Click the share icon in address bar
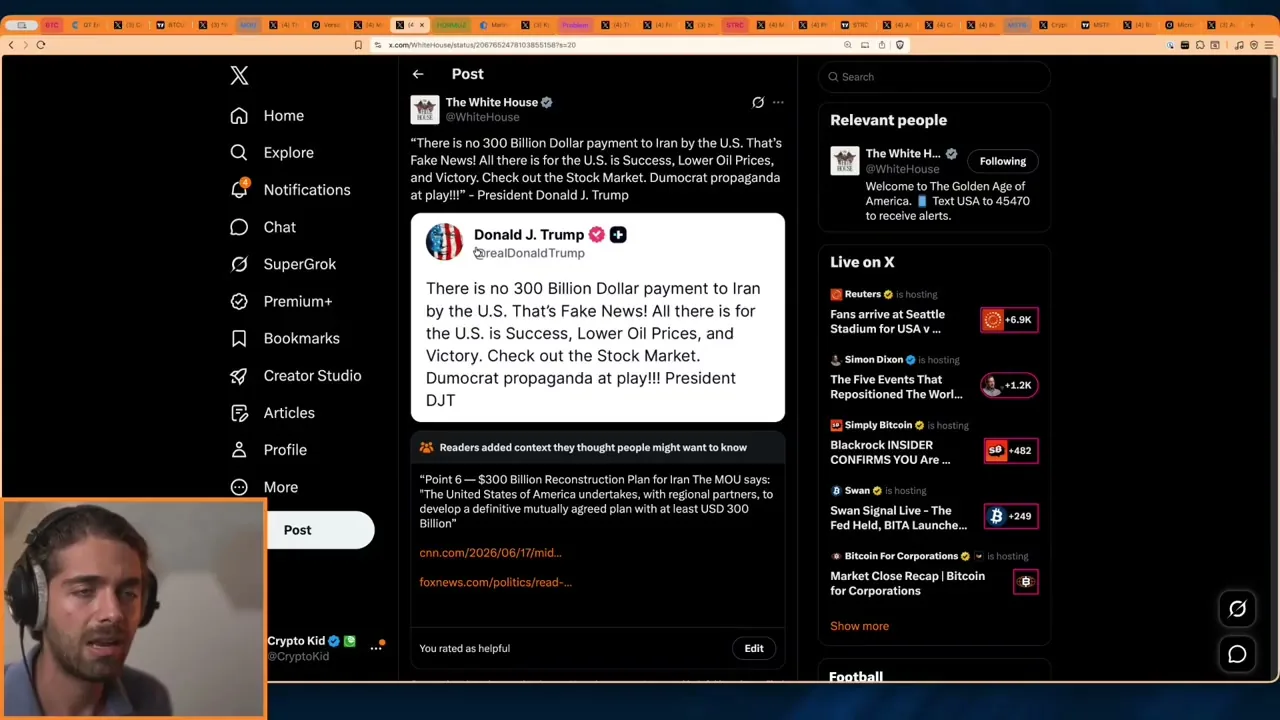 (881, 45)
